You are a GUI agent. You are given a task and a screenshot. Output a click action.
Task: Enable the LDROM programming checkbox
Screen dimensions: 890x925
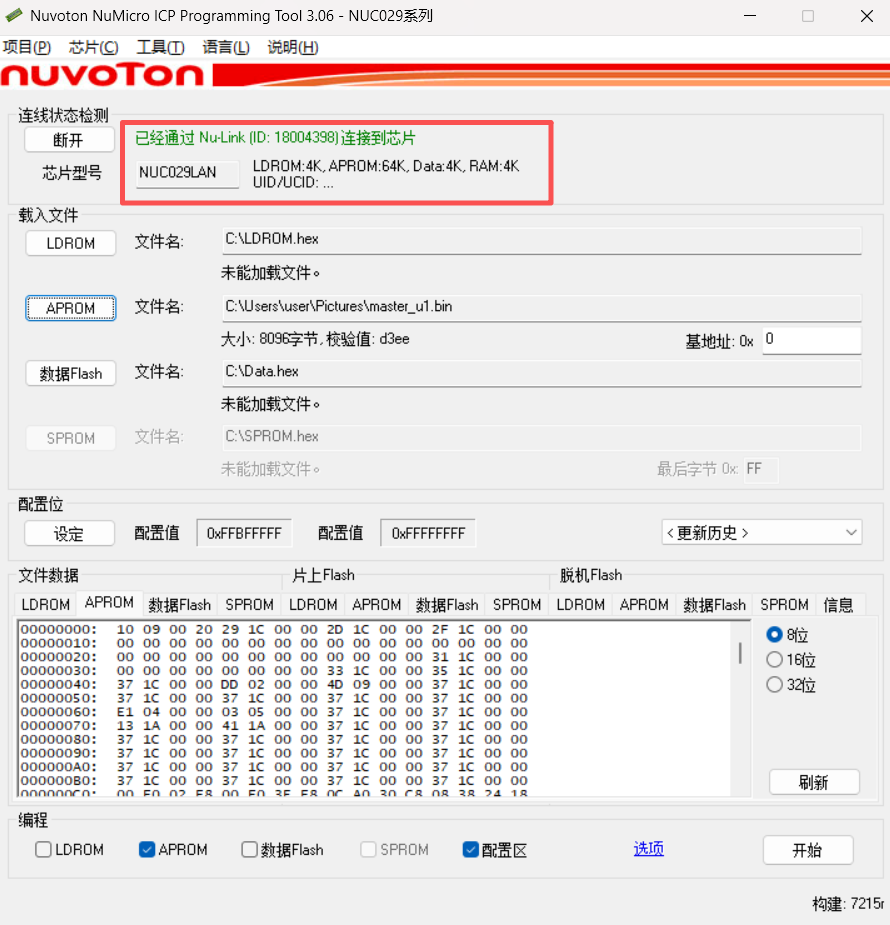(44, 850)
